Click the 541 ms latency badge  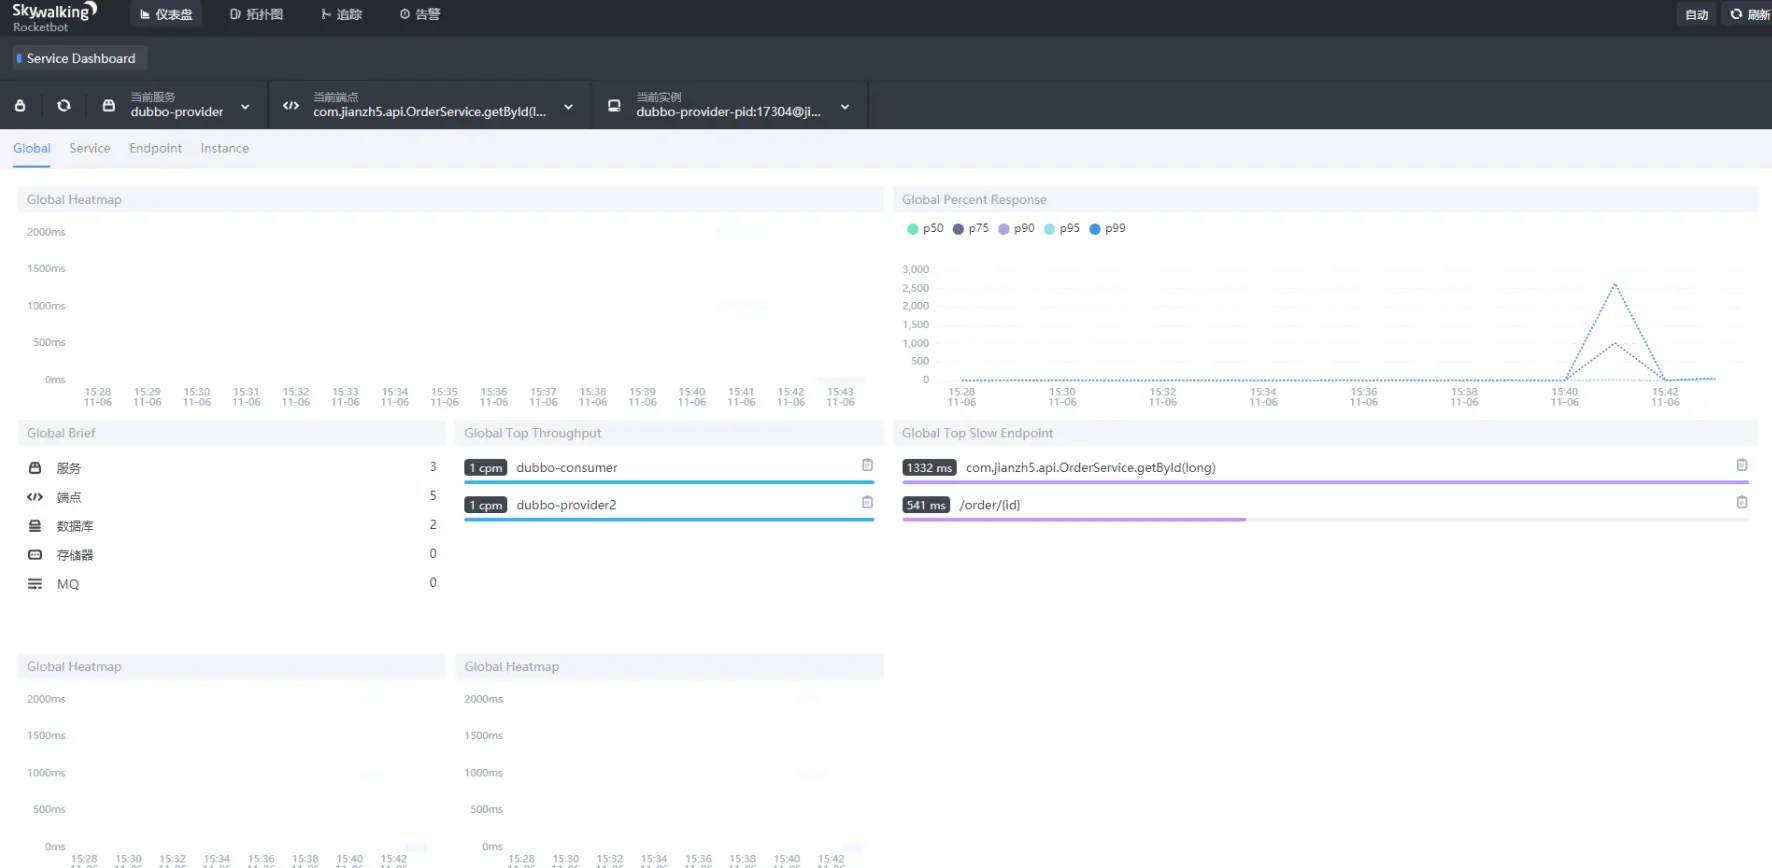coord(926,505)
